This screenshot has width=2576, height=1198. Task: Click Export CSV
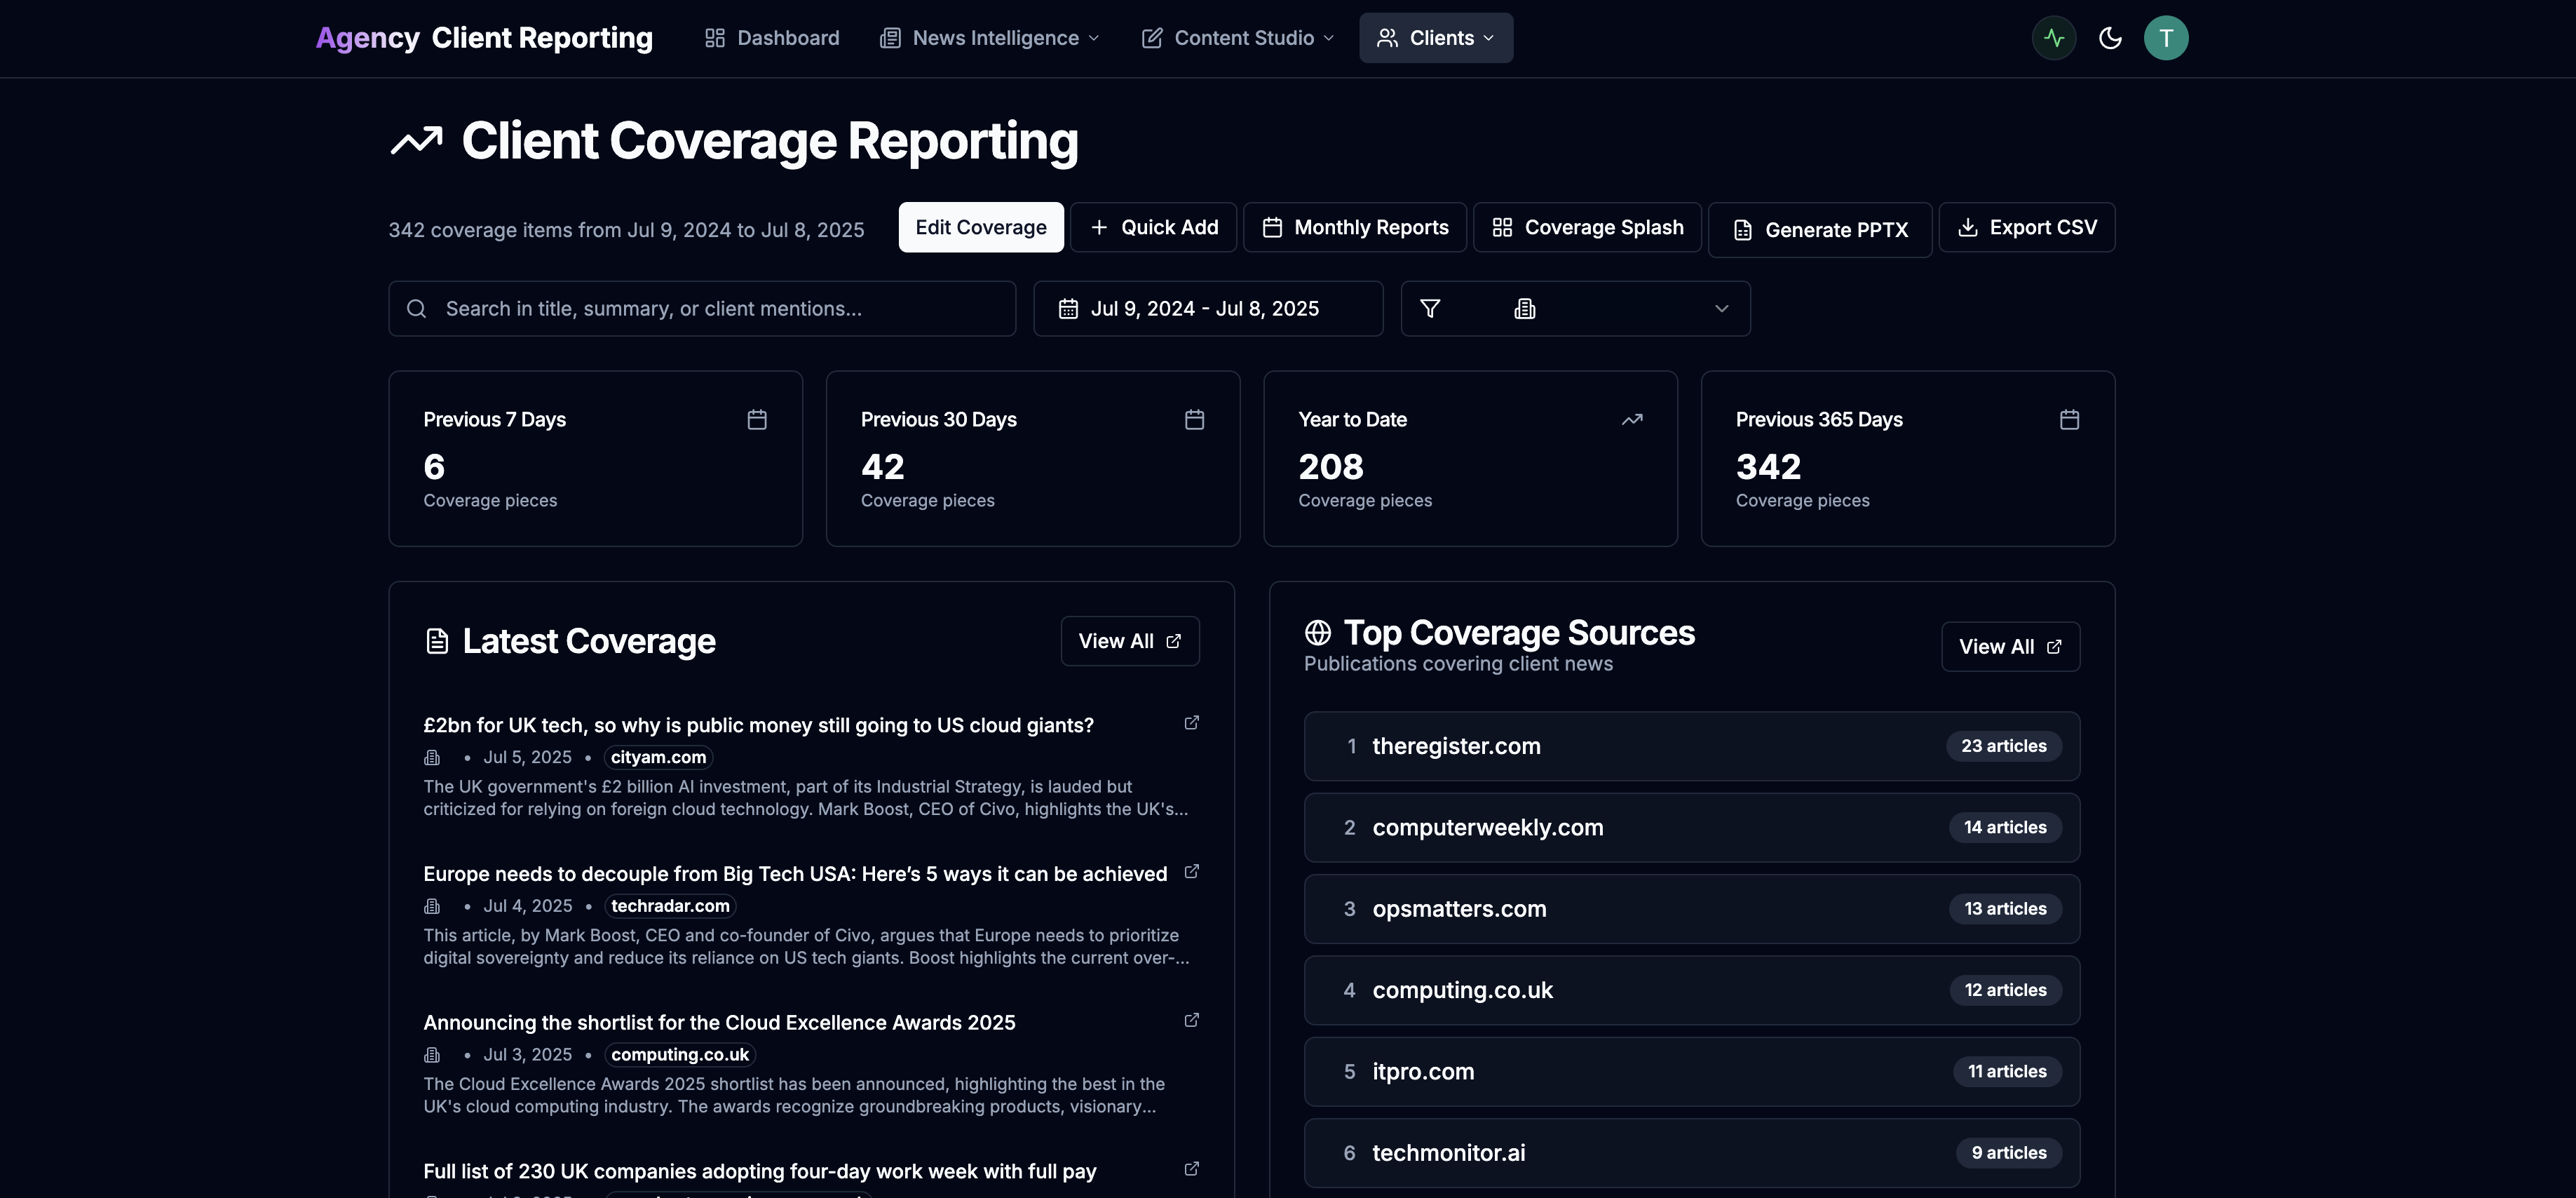2026,227
